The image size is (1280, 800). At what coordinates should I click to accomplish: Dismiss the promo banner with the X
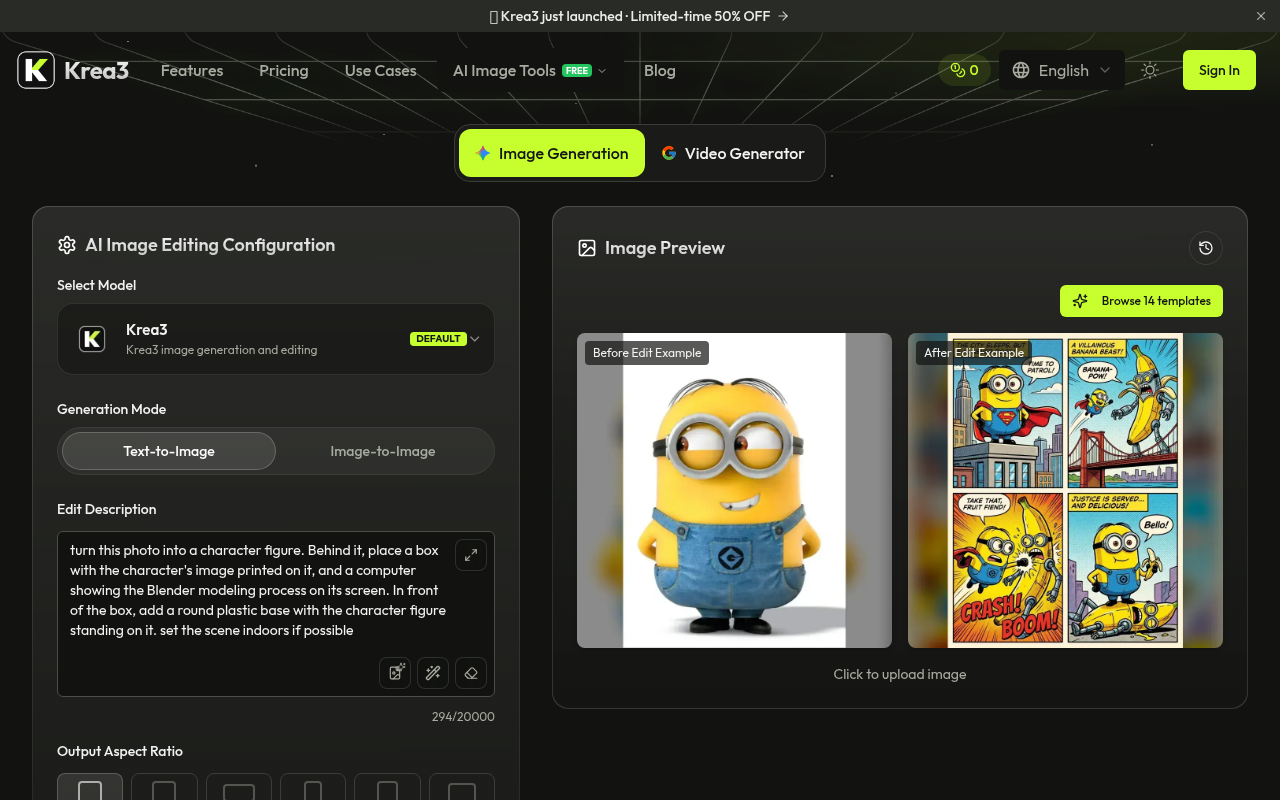[1261, 16]
